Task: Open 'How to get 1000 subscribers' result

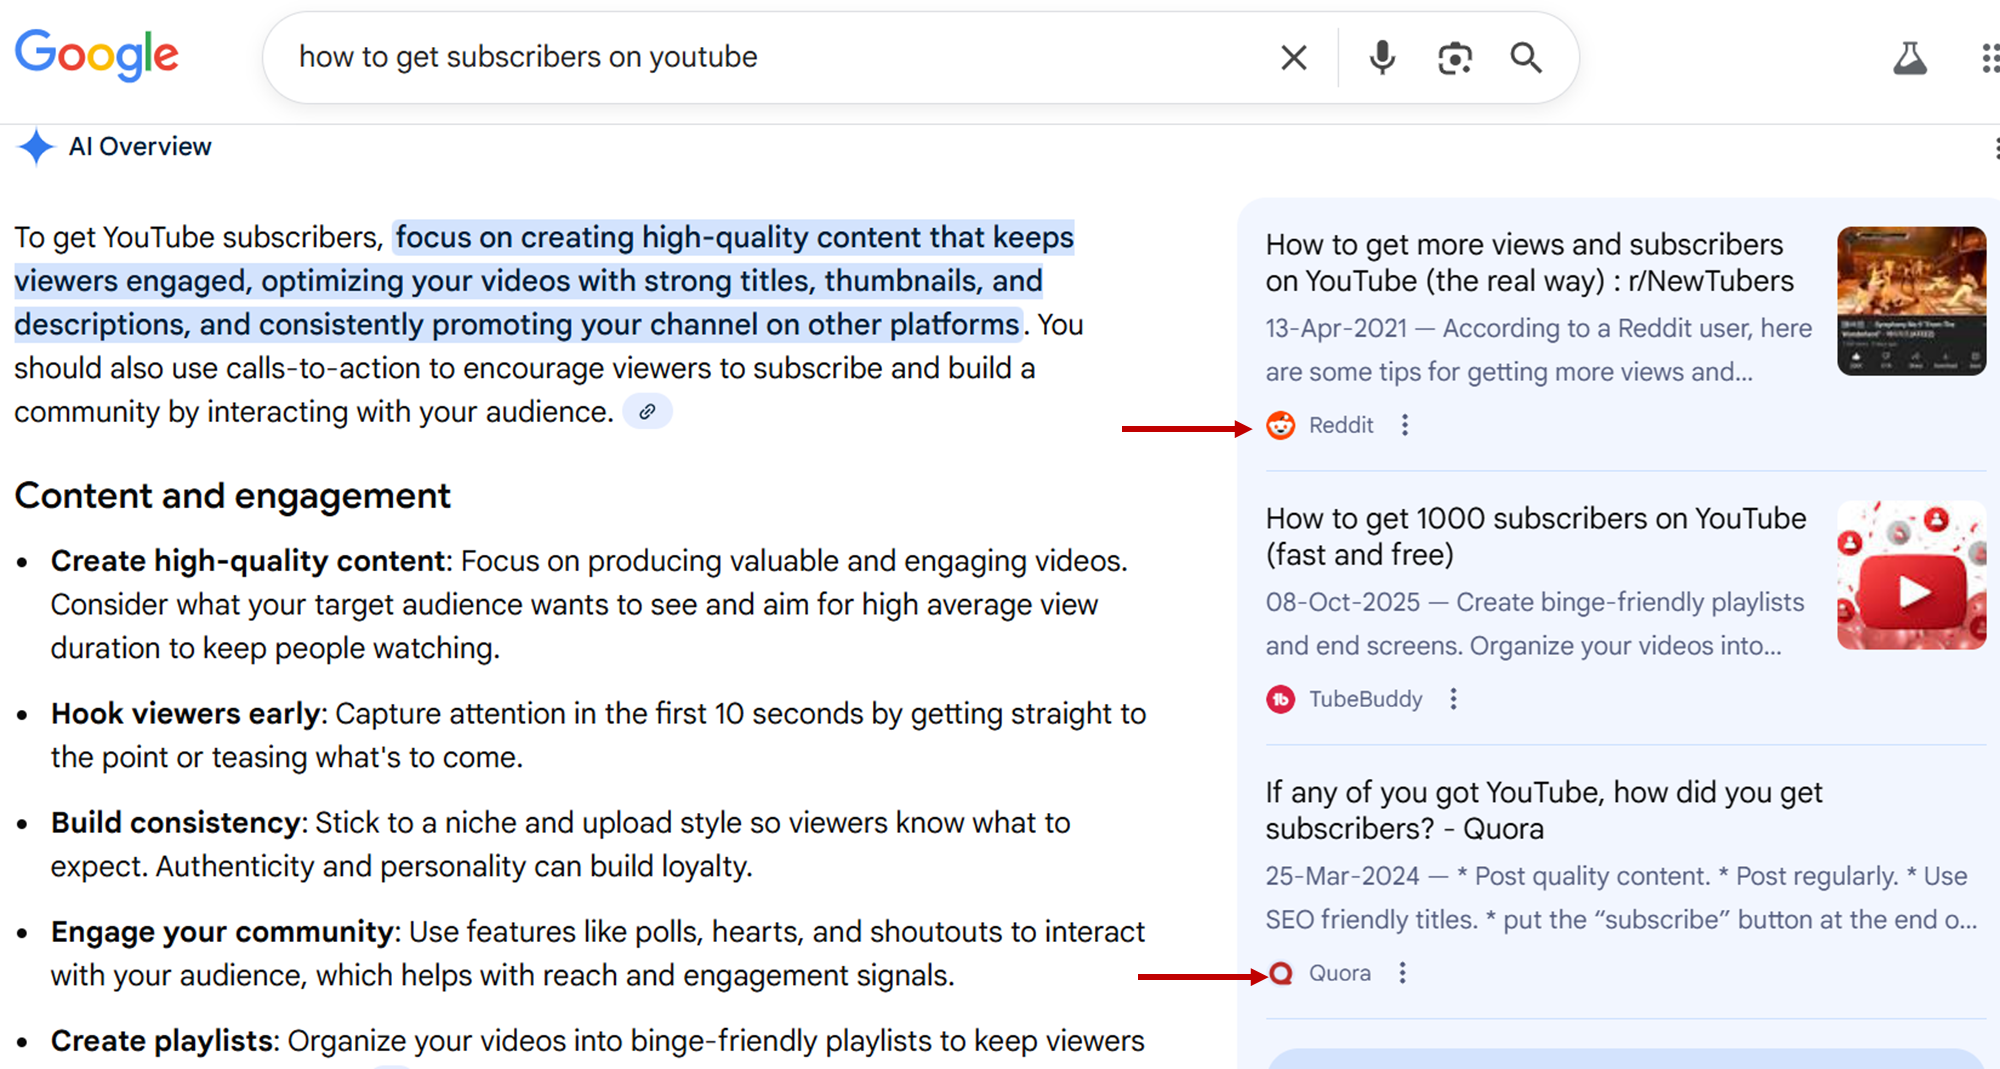Action: [x=1536, y=537]
